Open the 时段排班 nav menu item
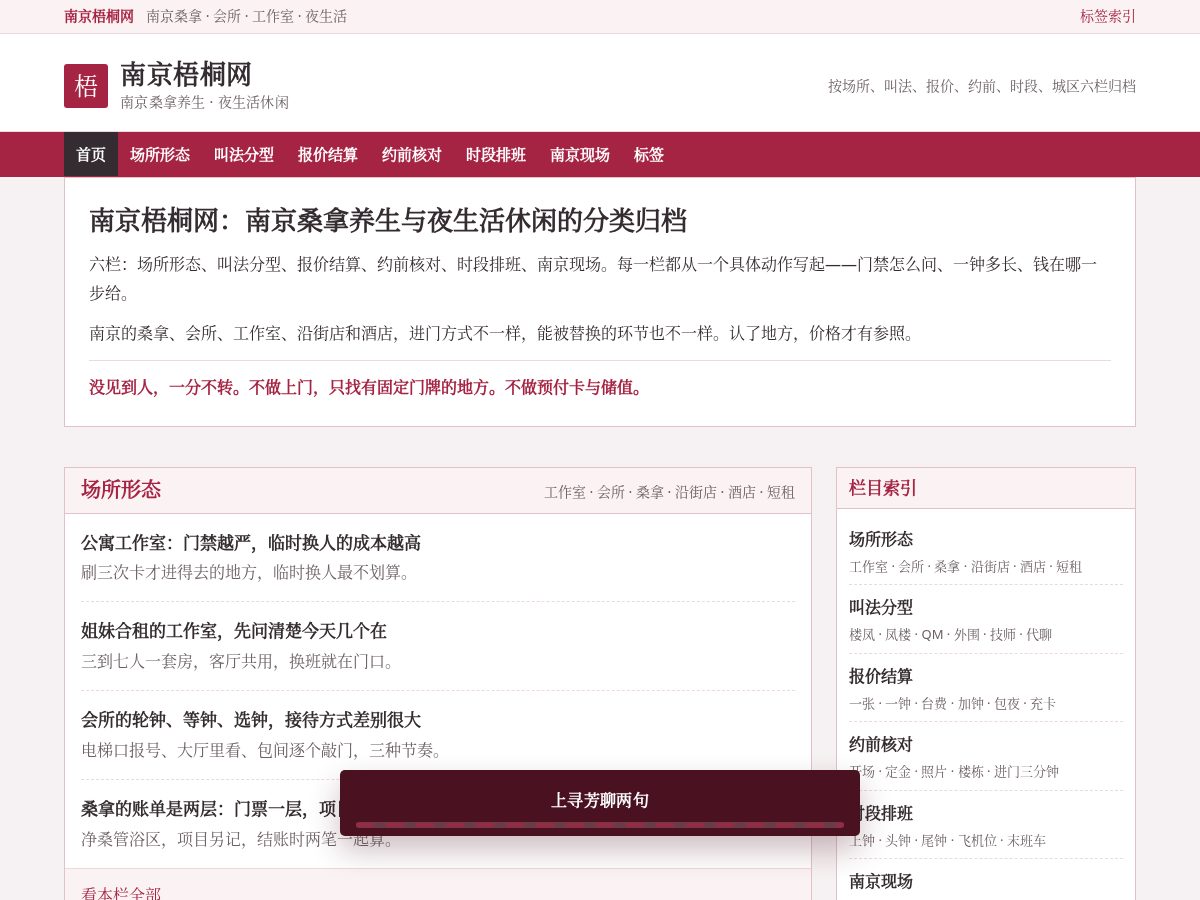 pyautogui.click(x=496, y=154)
